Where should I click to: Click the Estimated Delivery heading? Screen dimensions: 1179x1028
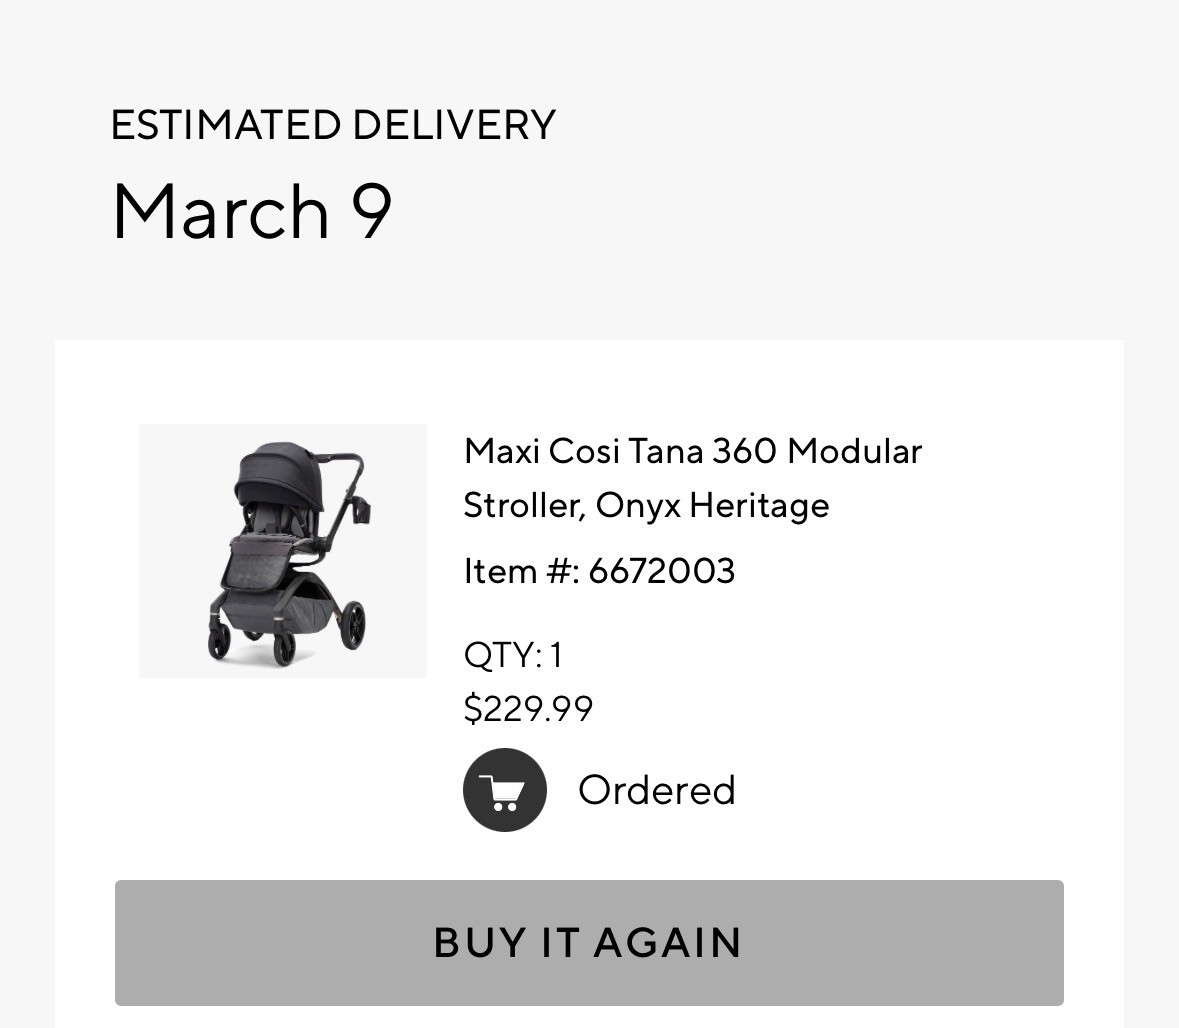click(333, 125)
